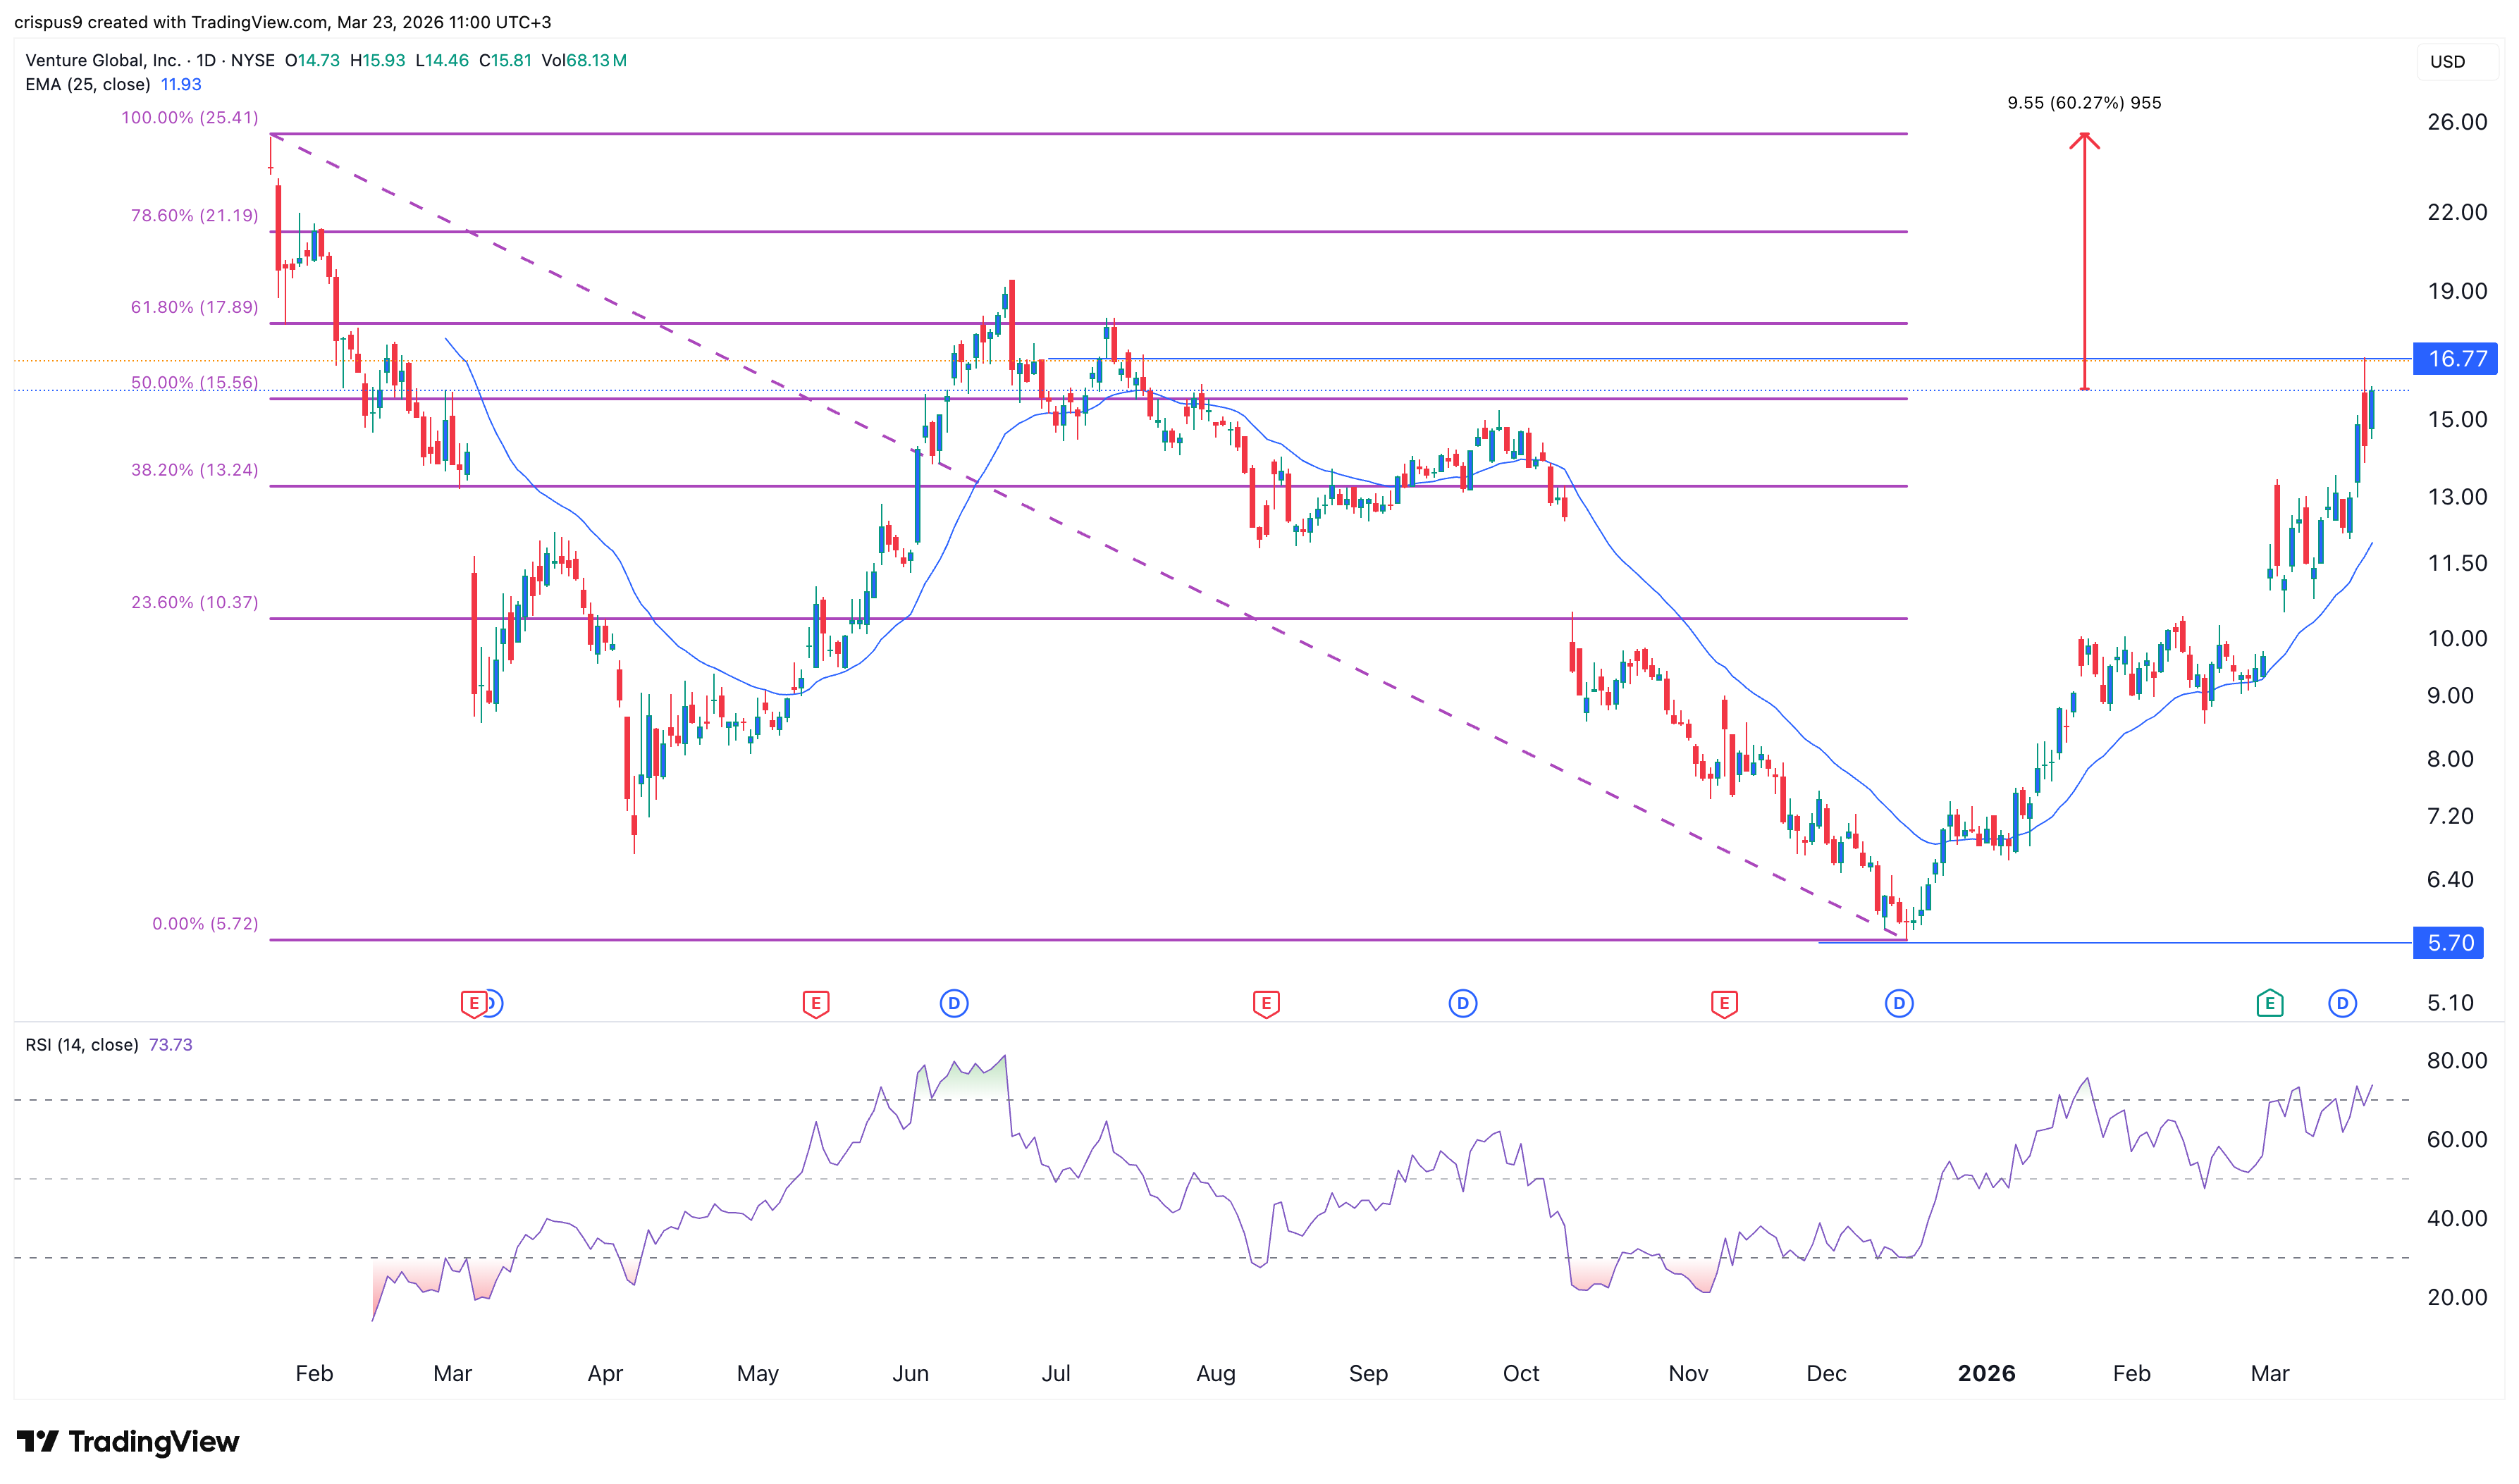Select the RSI (14, close) indicator legend
The width and height of the screenshot is (2519, 1484).
(82, 1045)
